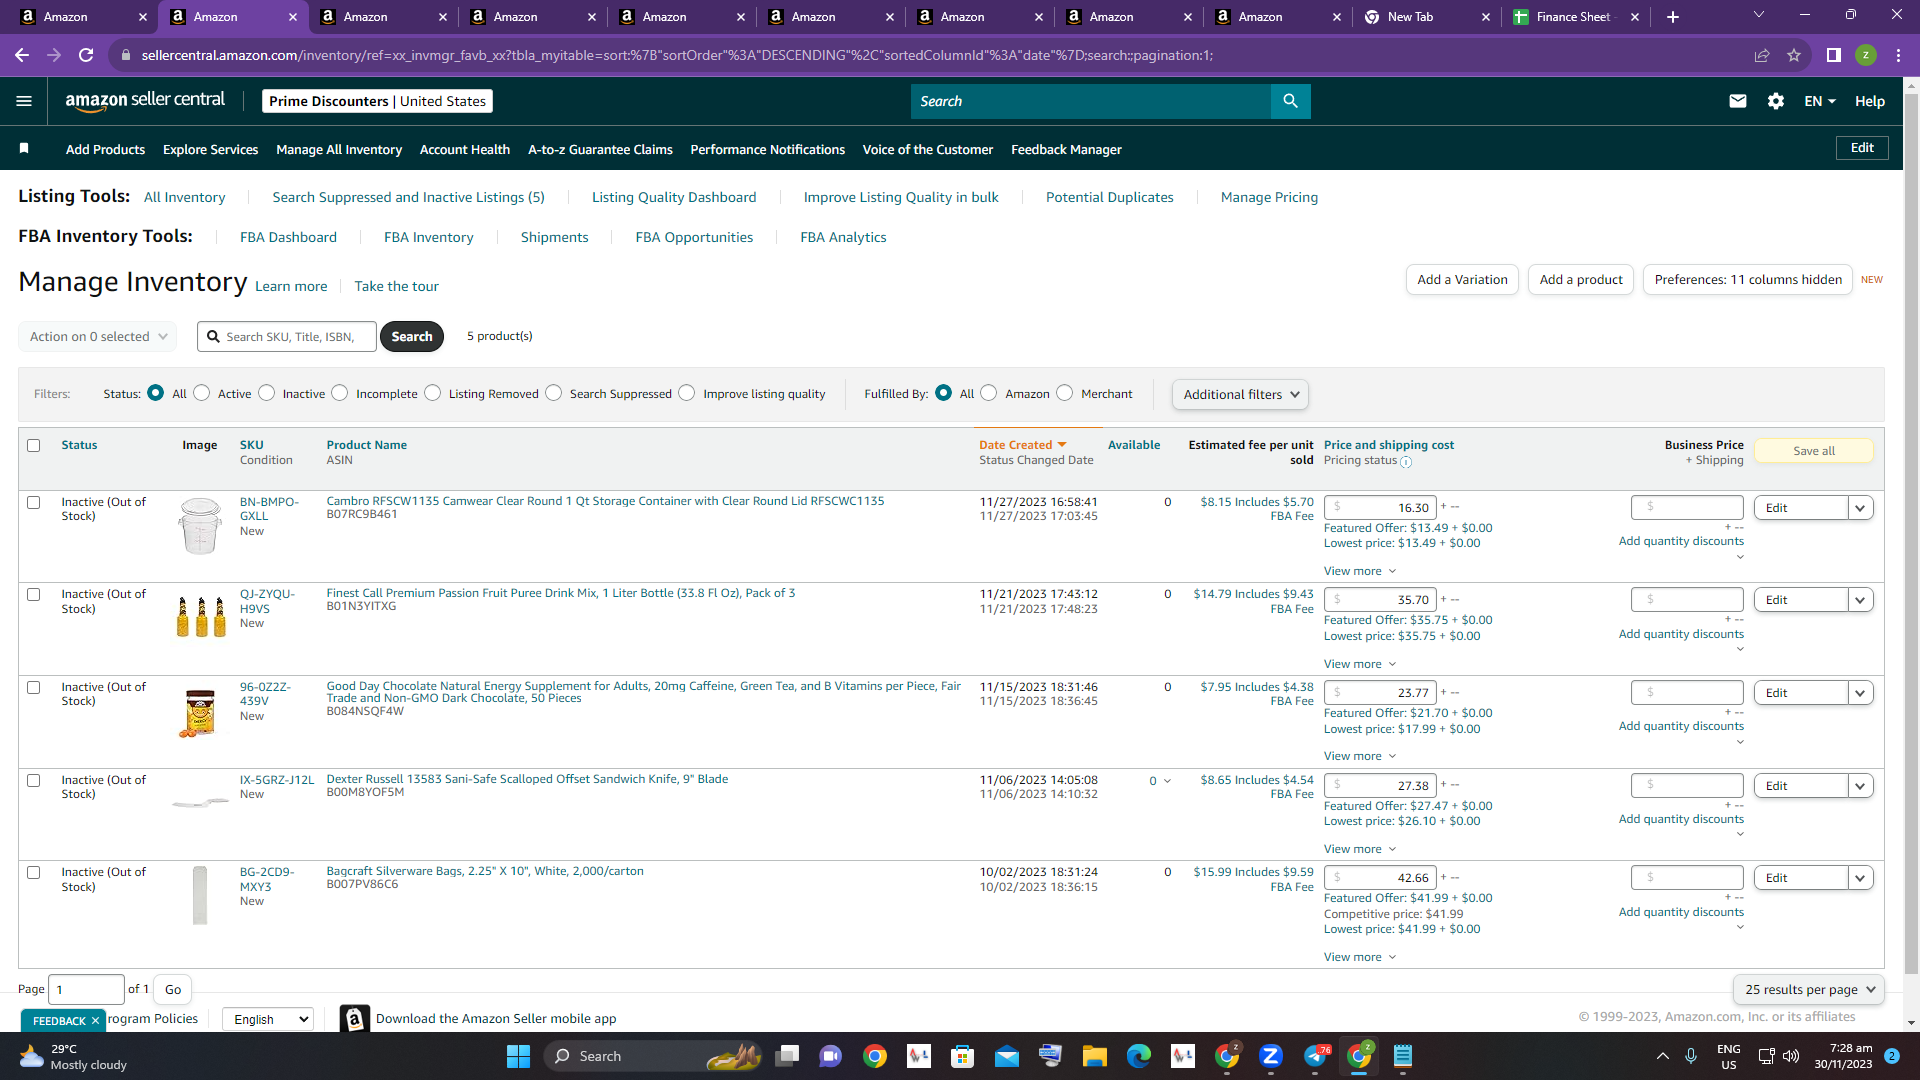The height and width of the screenshot is (1080, 1920).
Task: Open the Action on 0 selected dropdown
Action: pos(98,337)
